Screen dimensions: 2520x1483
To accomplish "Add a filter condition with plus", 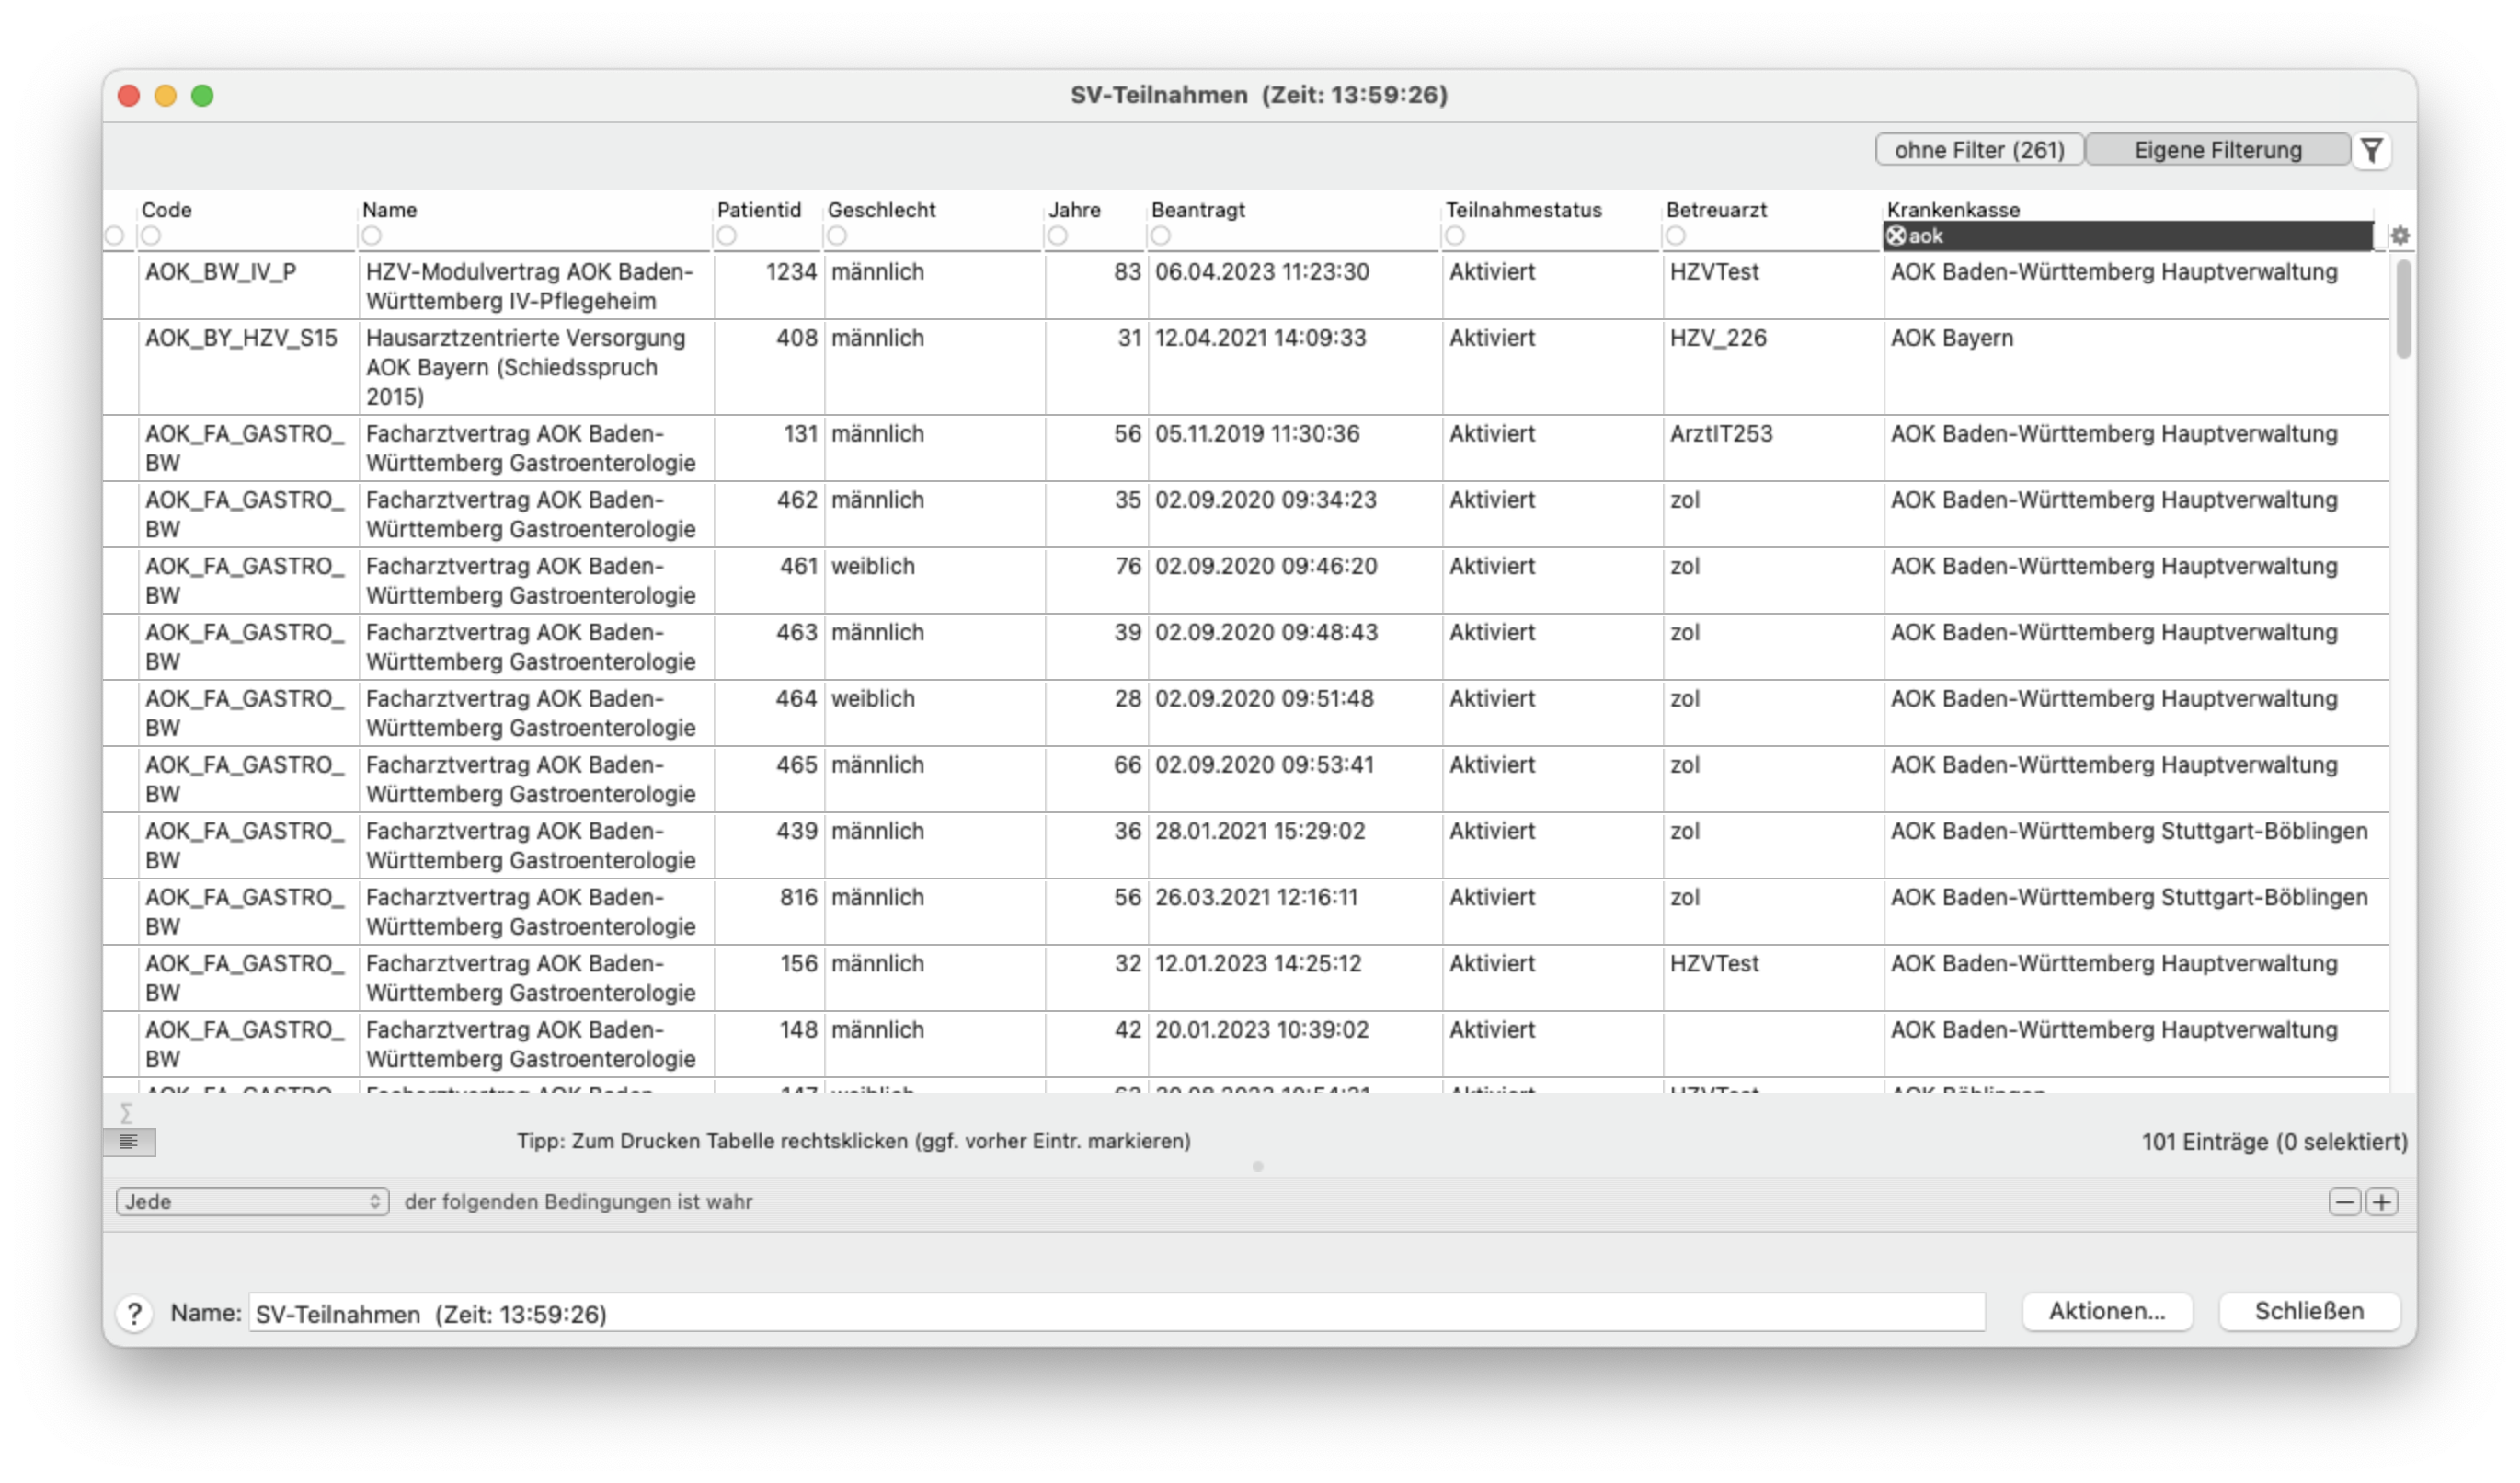I will click(2381, 1201).
